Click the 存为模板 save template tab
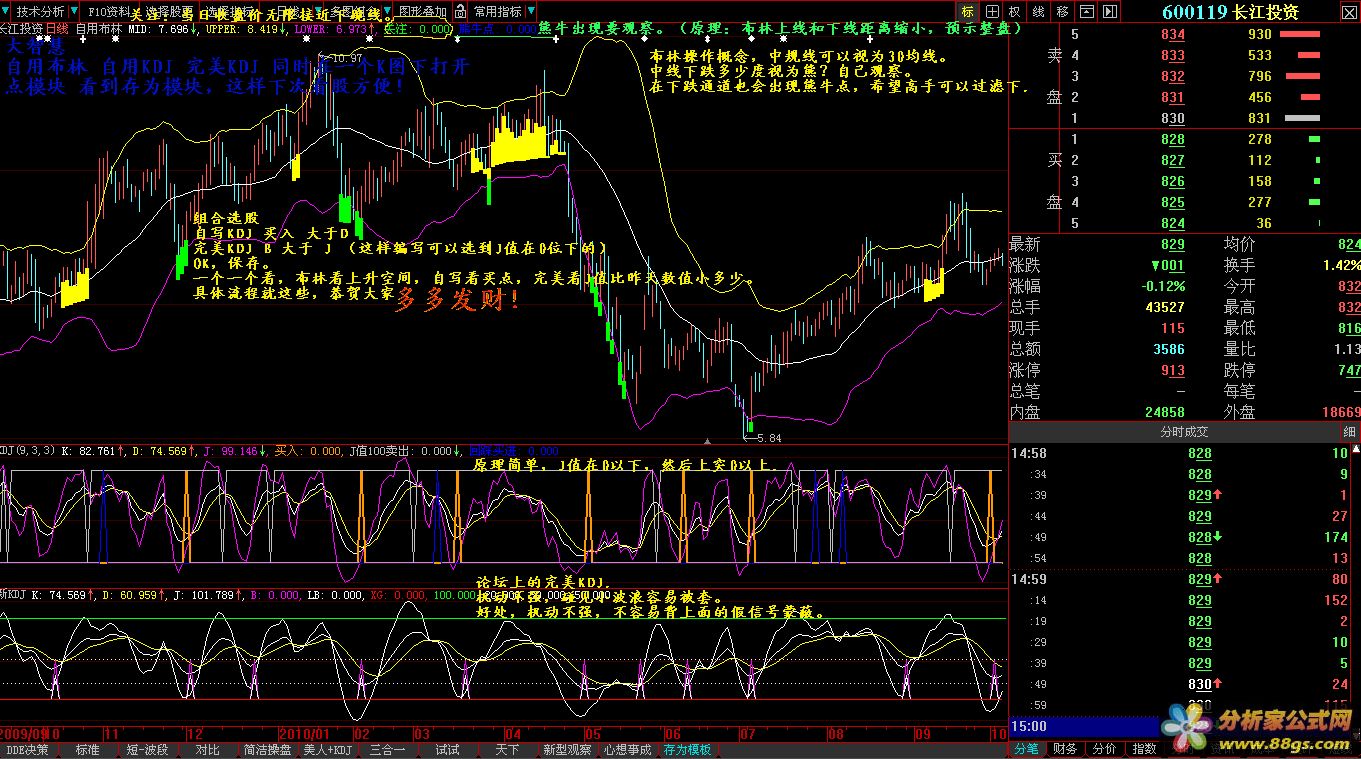Viewport: 1361px width, 759px height. coord(687,749)
